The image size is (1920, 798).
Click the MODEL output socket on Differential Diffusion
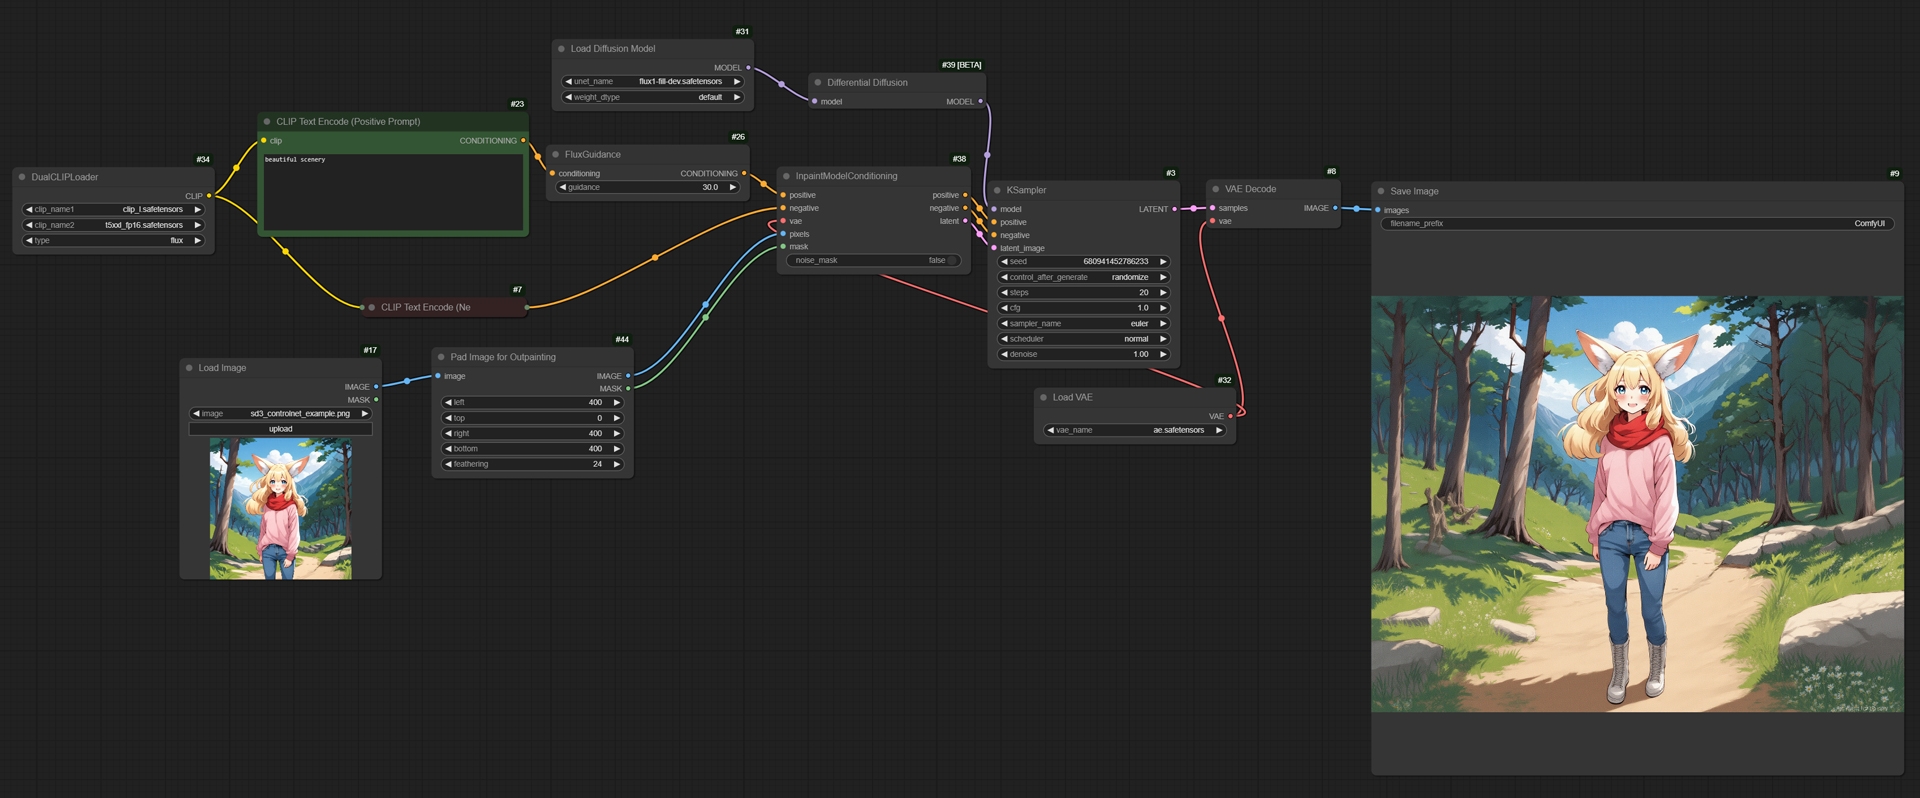pyautogui.click(x=980, y=101)
